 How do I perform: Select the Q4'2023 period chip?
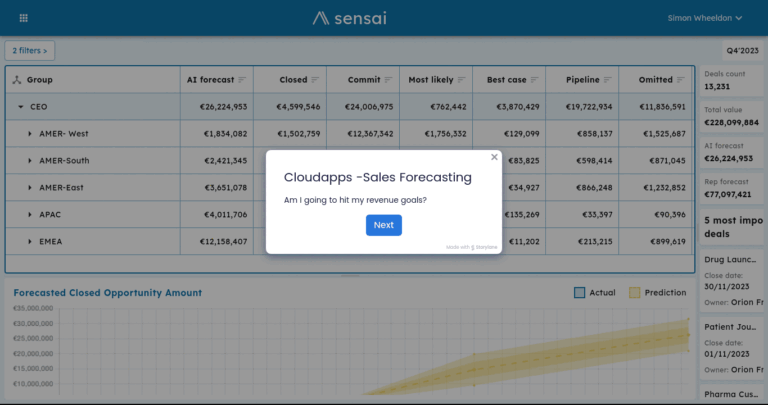743,50
